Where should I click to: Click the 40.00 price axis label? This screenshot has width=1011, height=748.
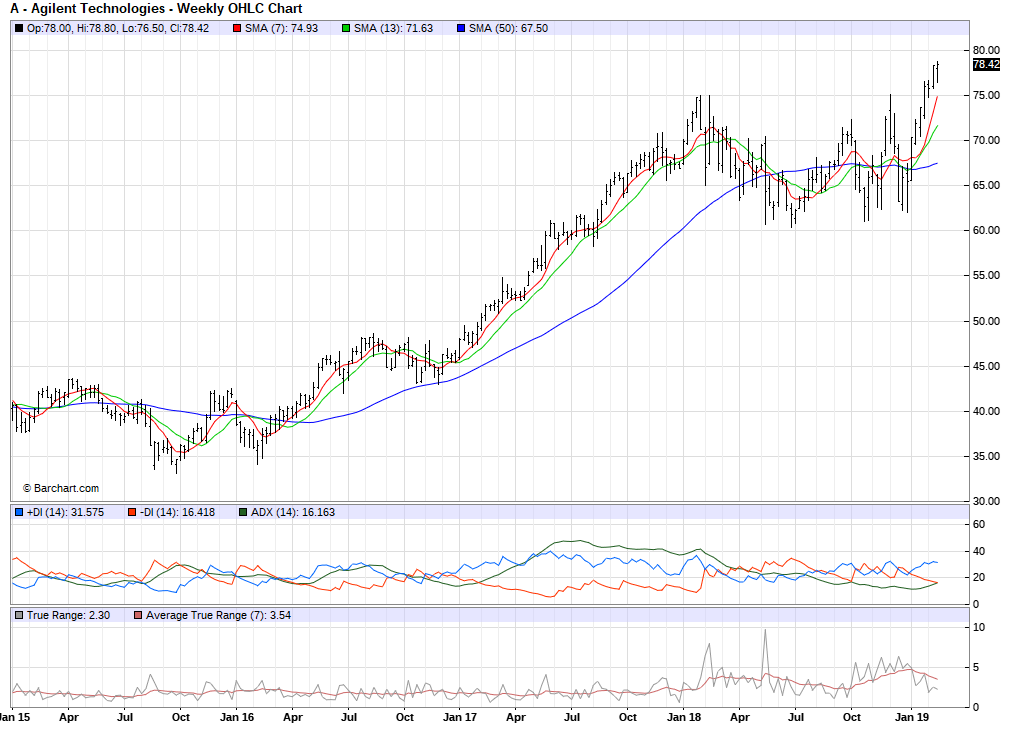986,411
